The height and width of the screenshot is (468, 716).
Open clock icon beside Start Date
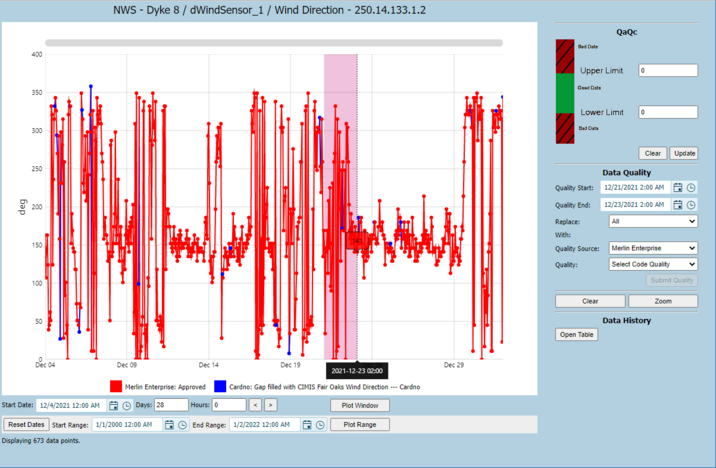[x=126, y=405]
